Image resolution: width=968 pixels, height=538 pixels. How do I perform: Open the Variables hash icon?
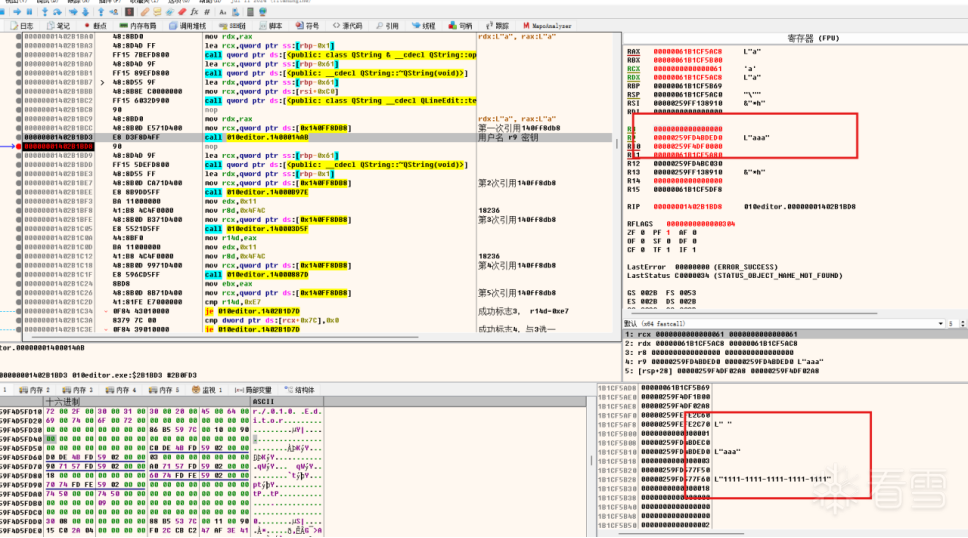coord(207,12)
